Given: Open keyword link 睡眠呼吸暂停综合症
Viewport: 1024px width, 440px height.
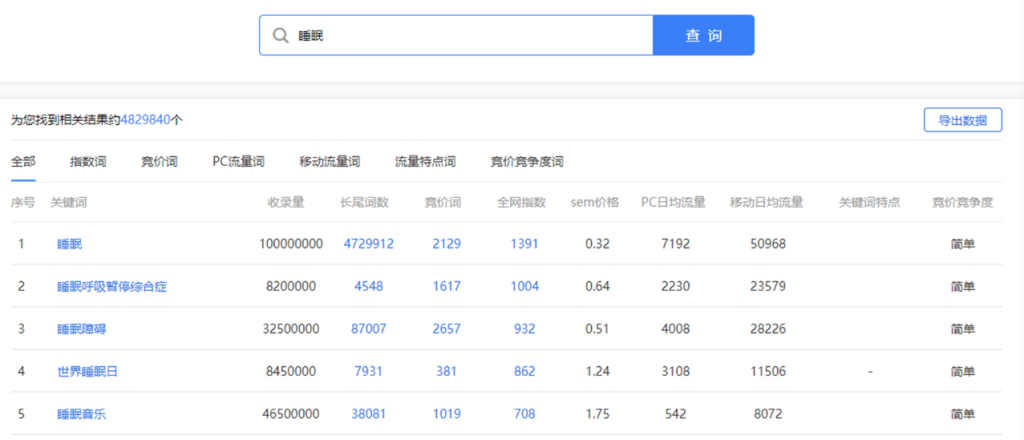Looking at the screenshot, I should pos(112,287).
